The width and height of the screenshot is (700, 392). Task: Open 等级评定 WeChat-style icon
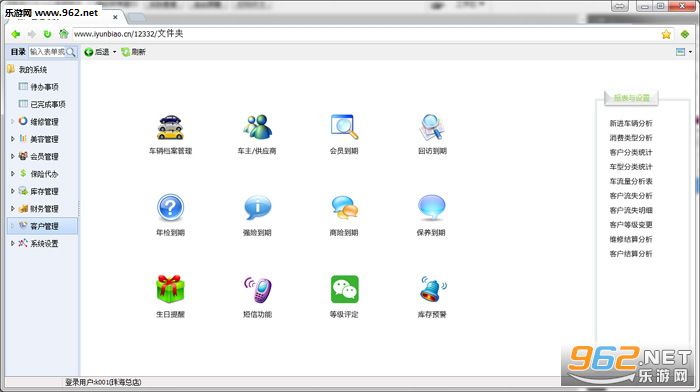(344, 289)
